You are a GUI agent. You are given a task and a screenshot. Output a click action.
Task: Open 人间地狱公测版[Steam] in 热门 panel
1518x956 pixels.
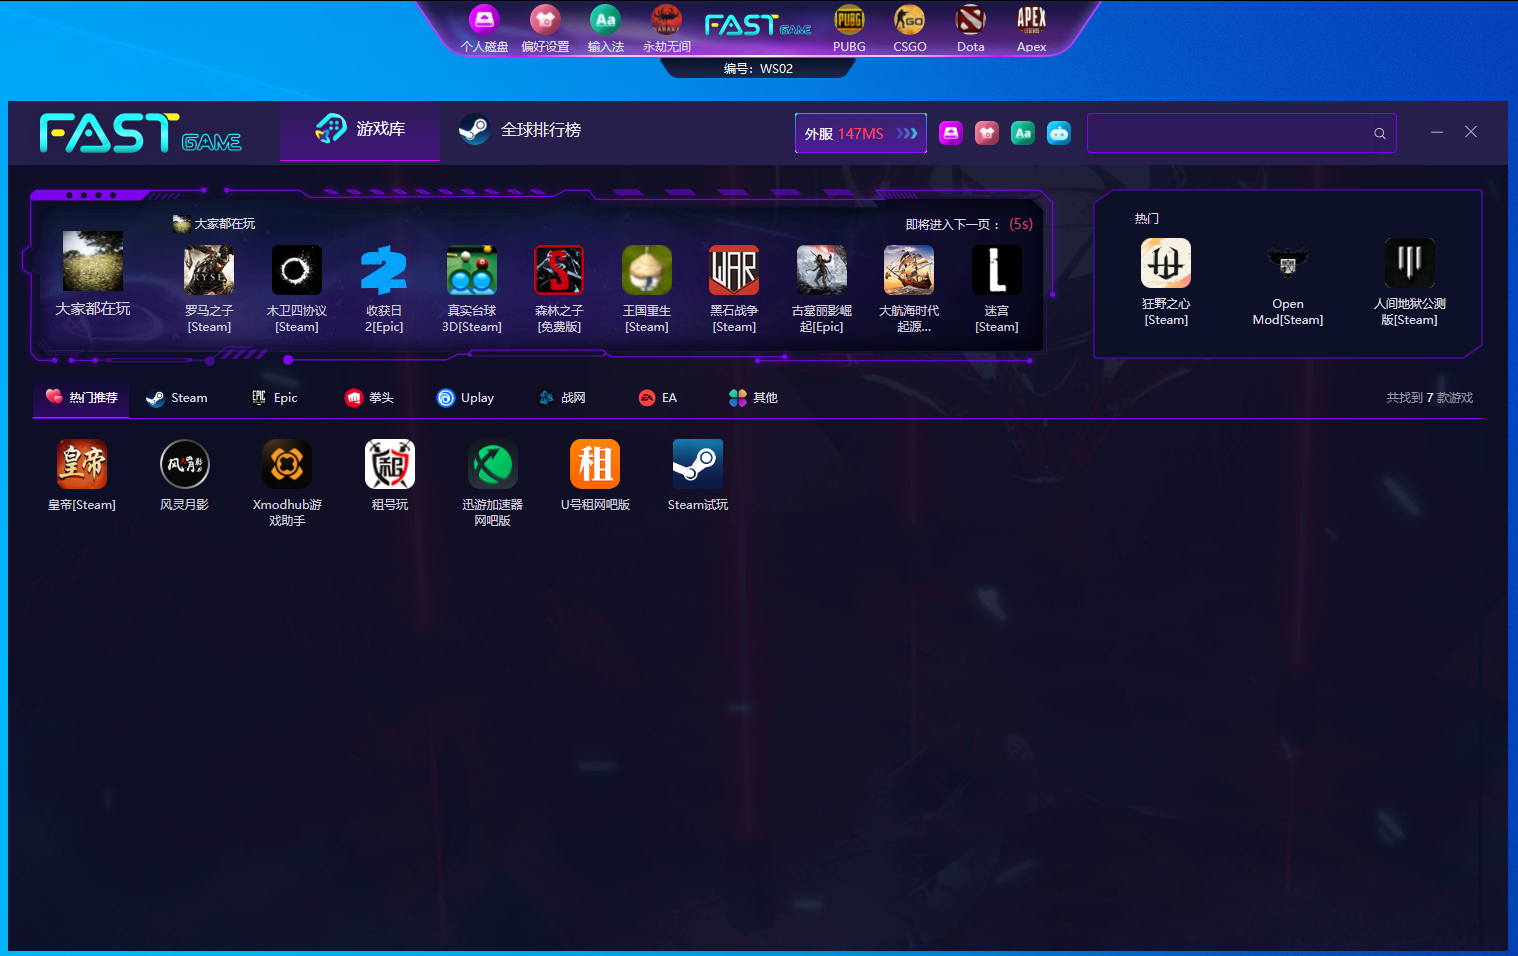[x=1410, y=282]
